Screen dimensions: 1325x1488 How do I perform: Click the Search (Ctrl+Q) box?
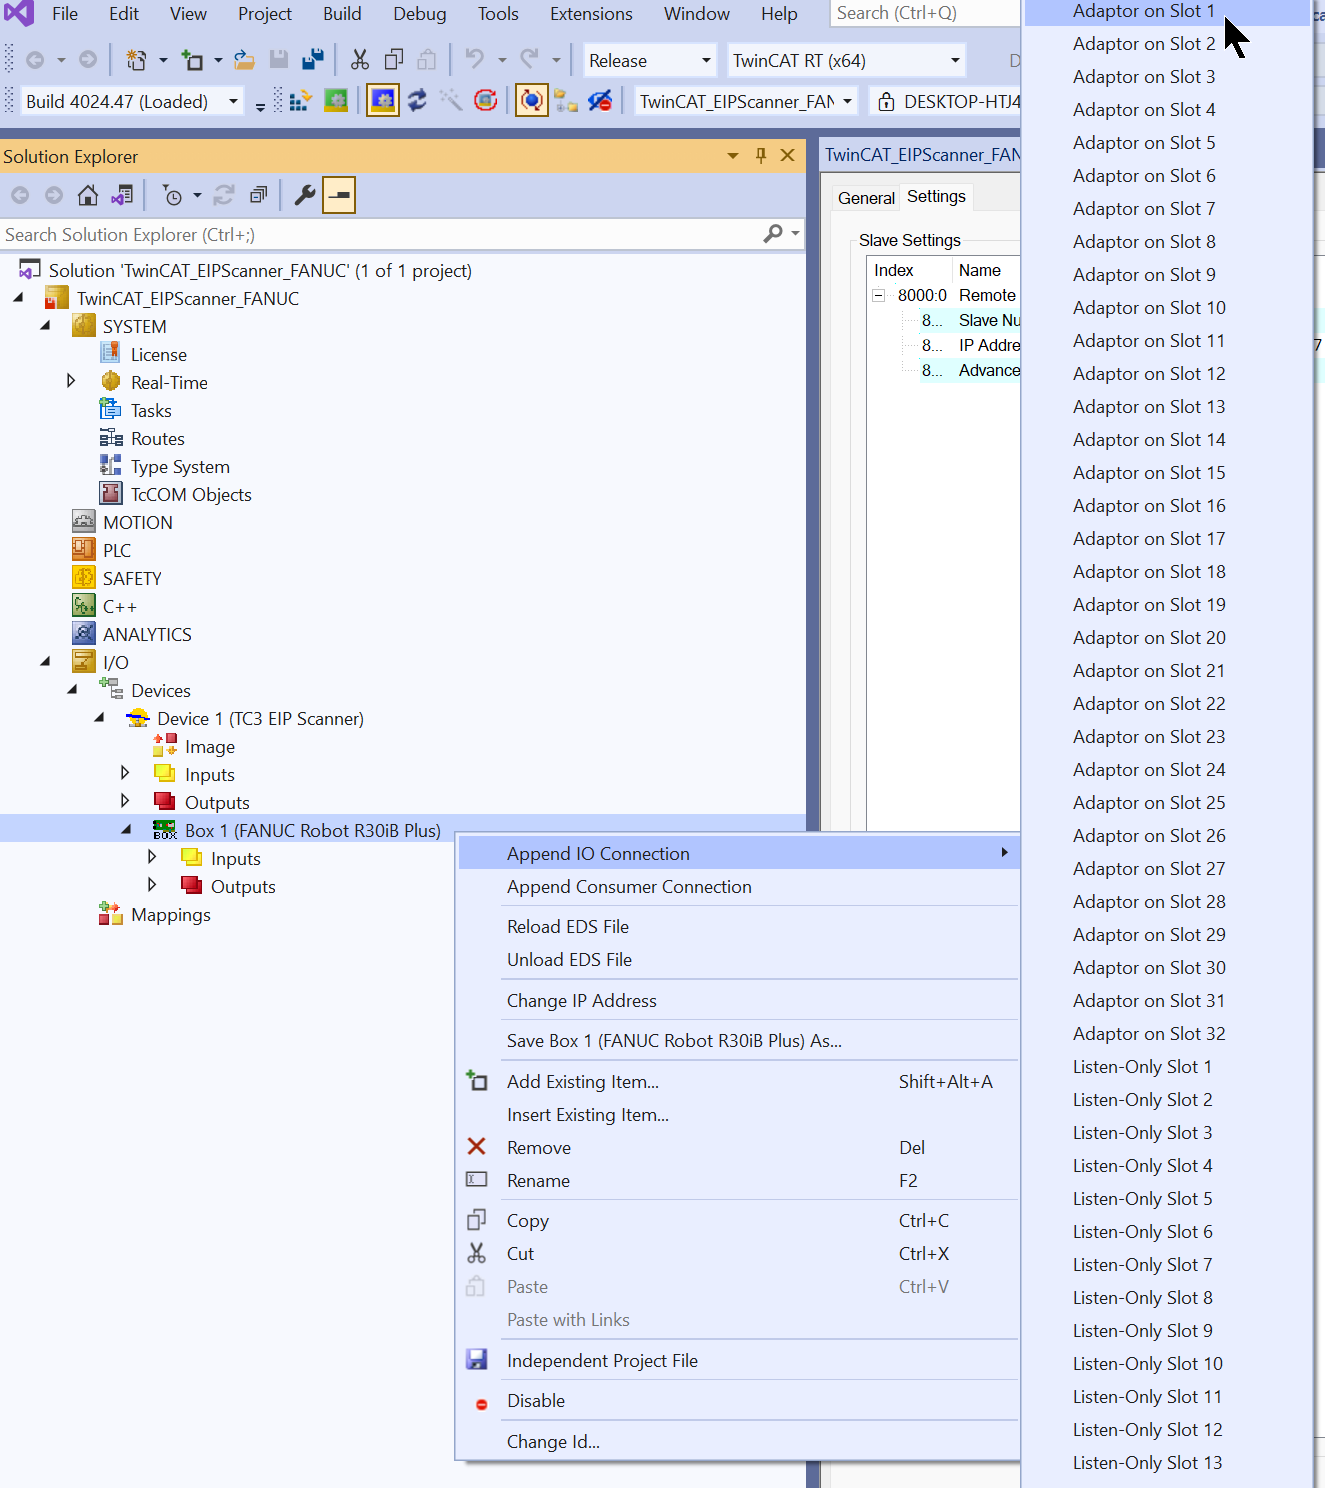point(925,13)
